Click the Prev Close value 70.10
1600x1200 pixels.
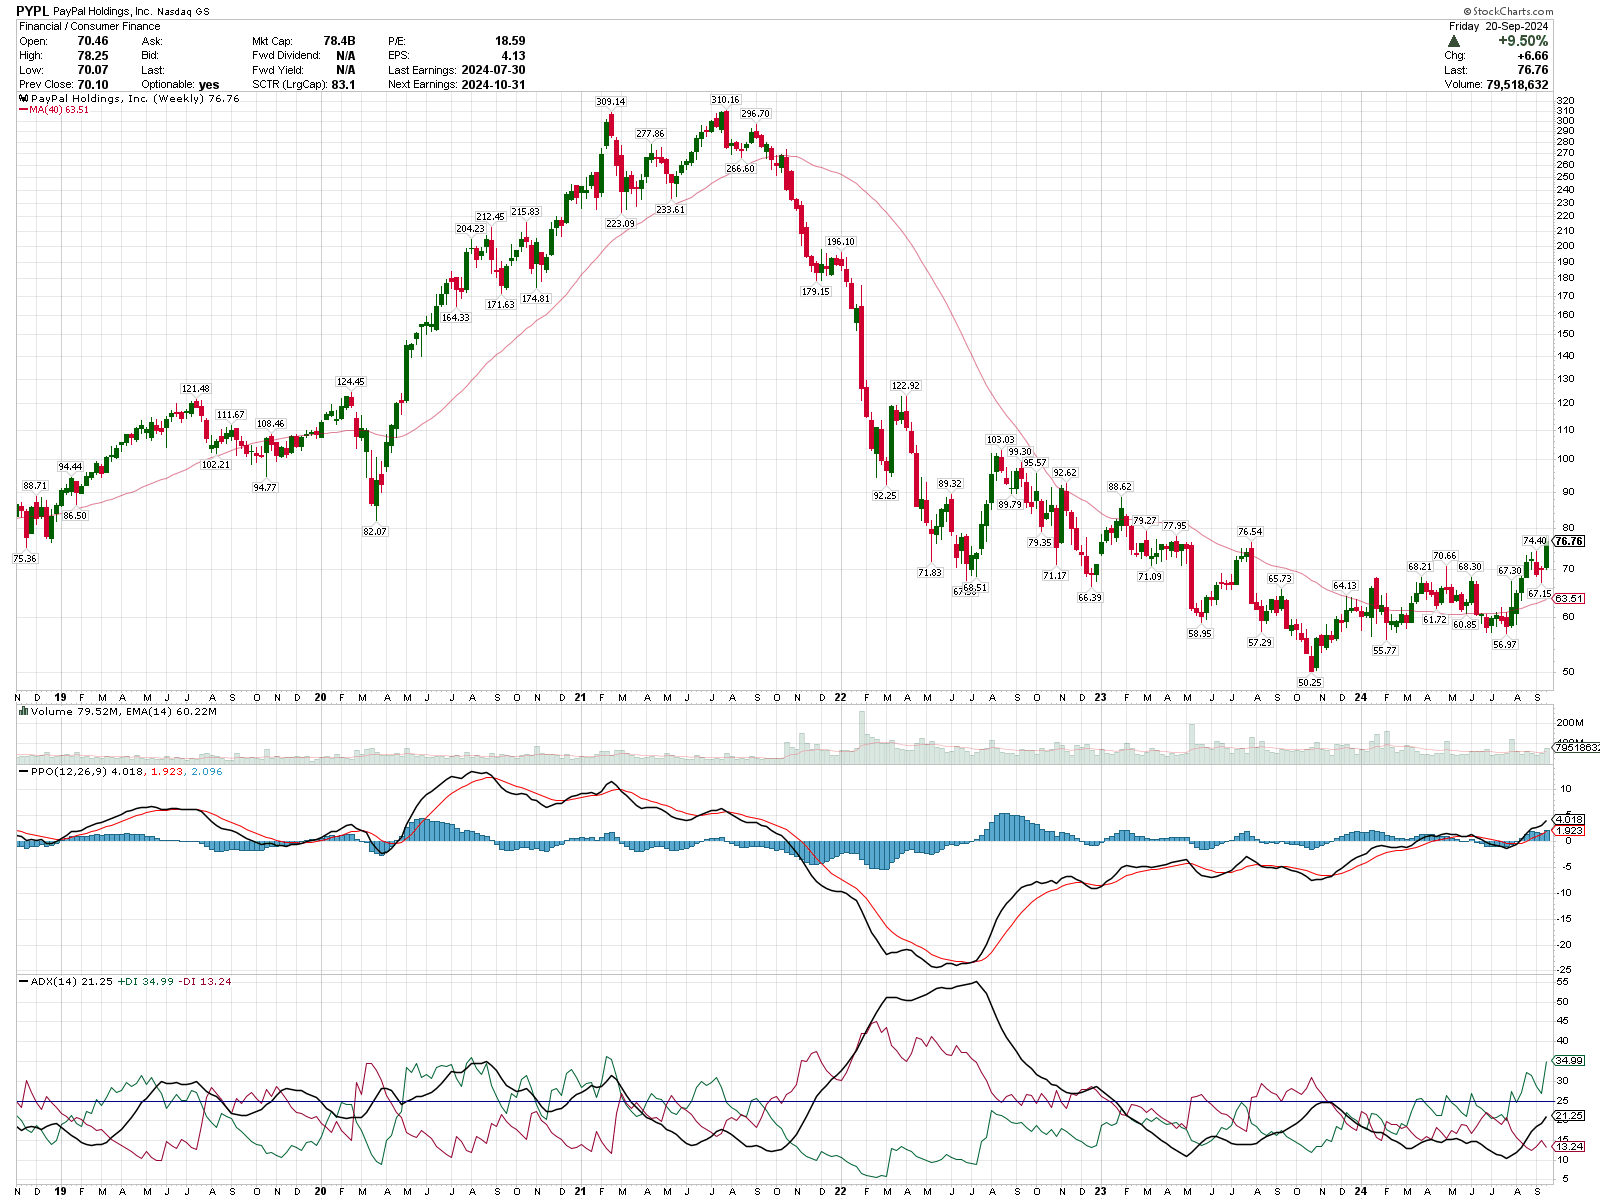tap(93, 85)
